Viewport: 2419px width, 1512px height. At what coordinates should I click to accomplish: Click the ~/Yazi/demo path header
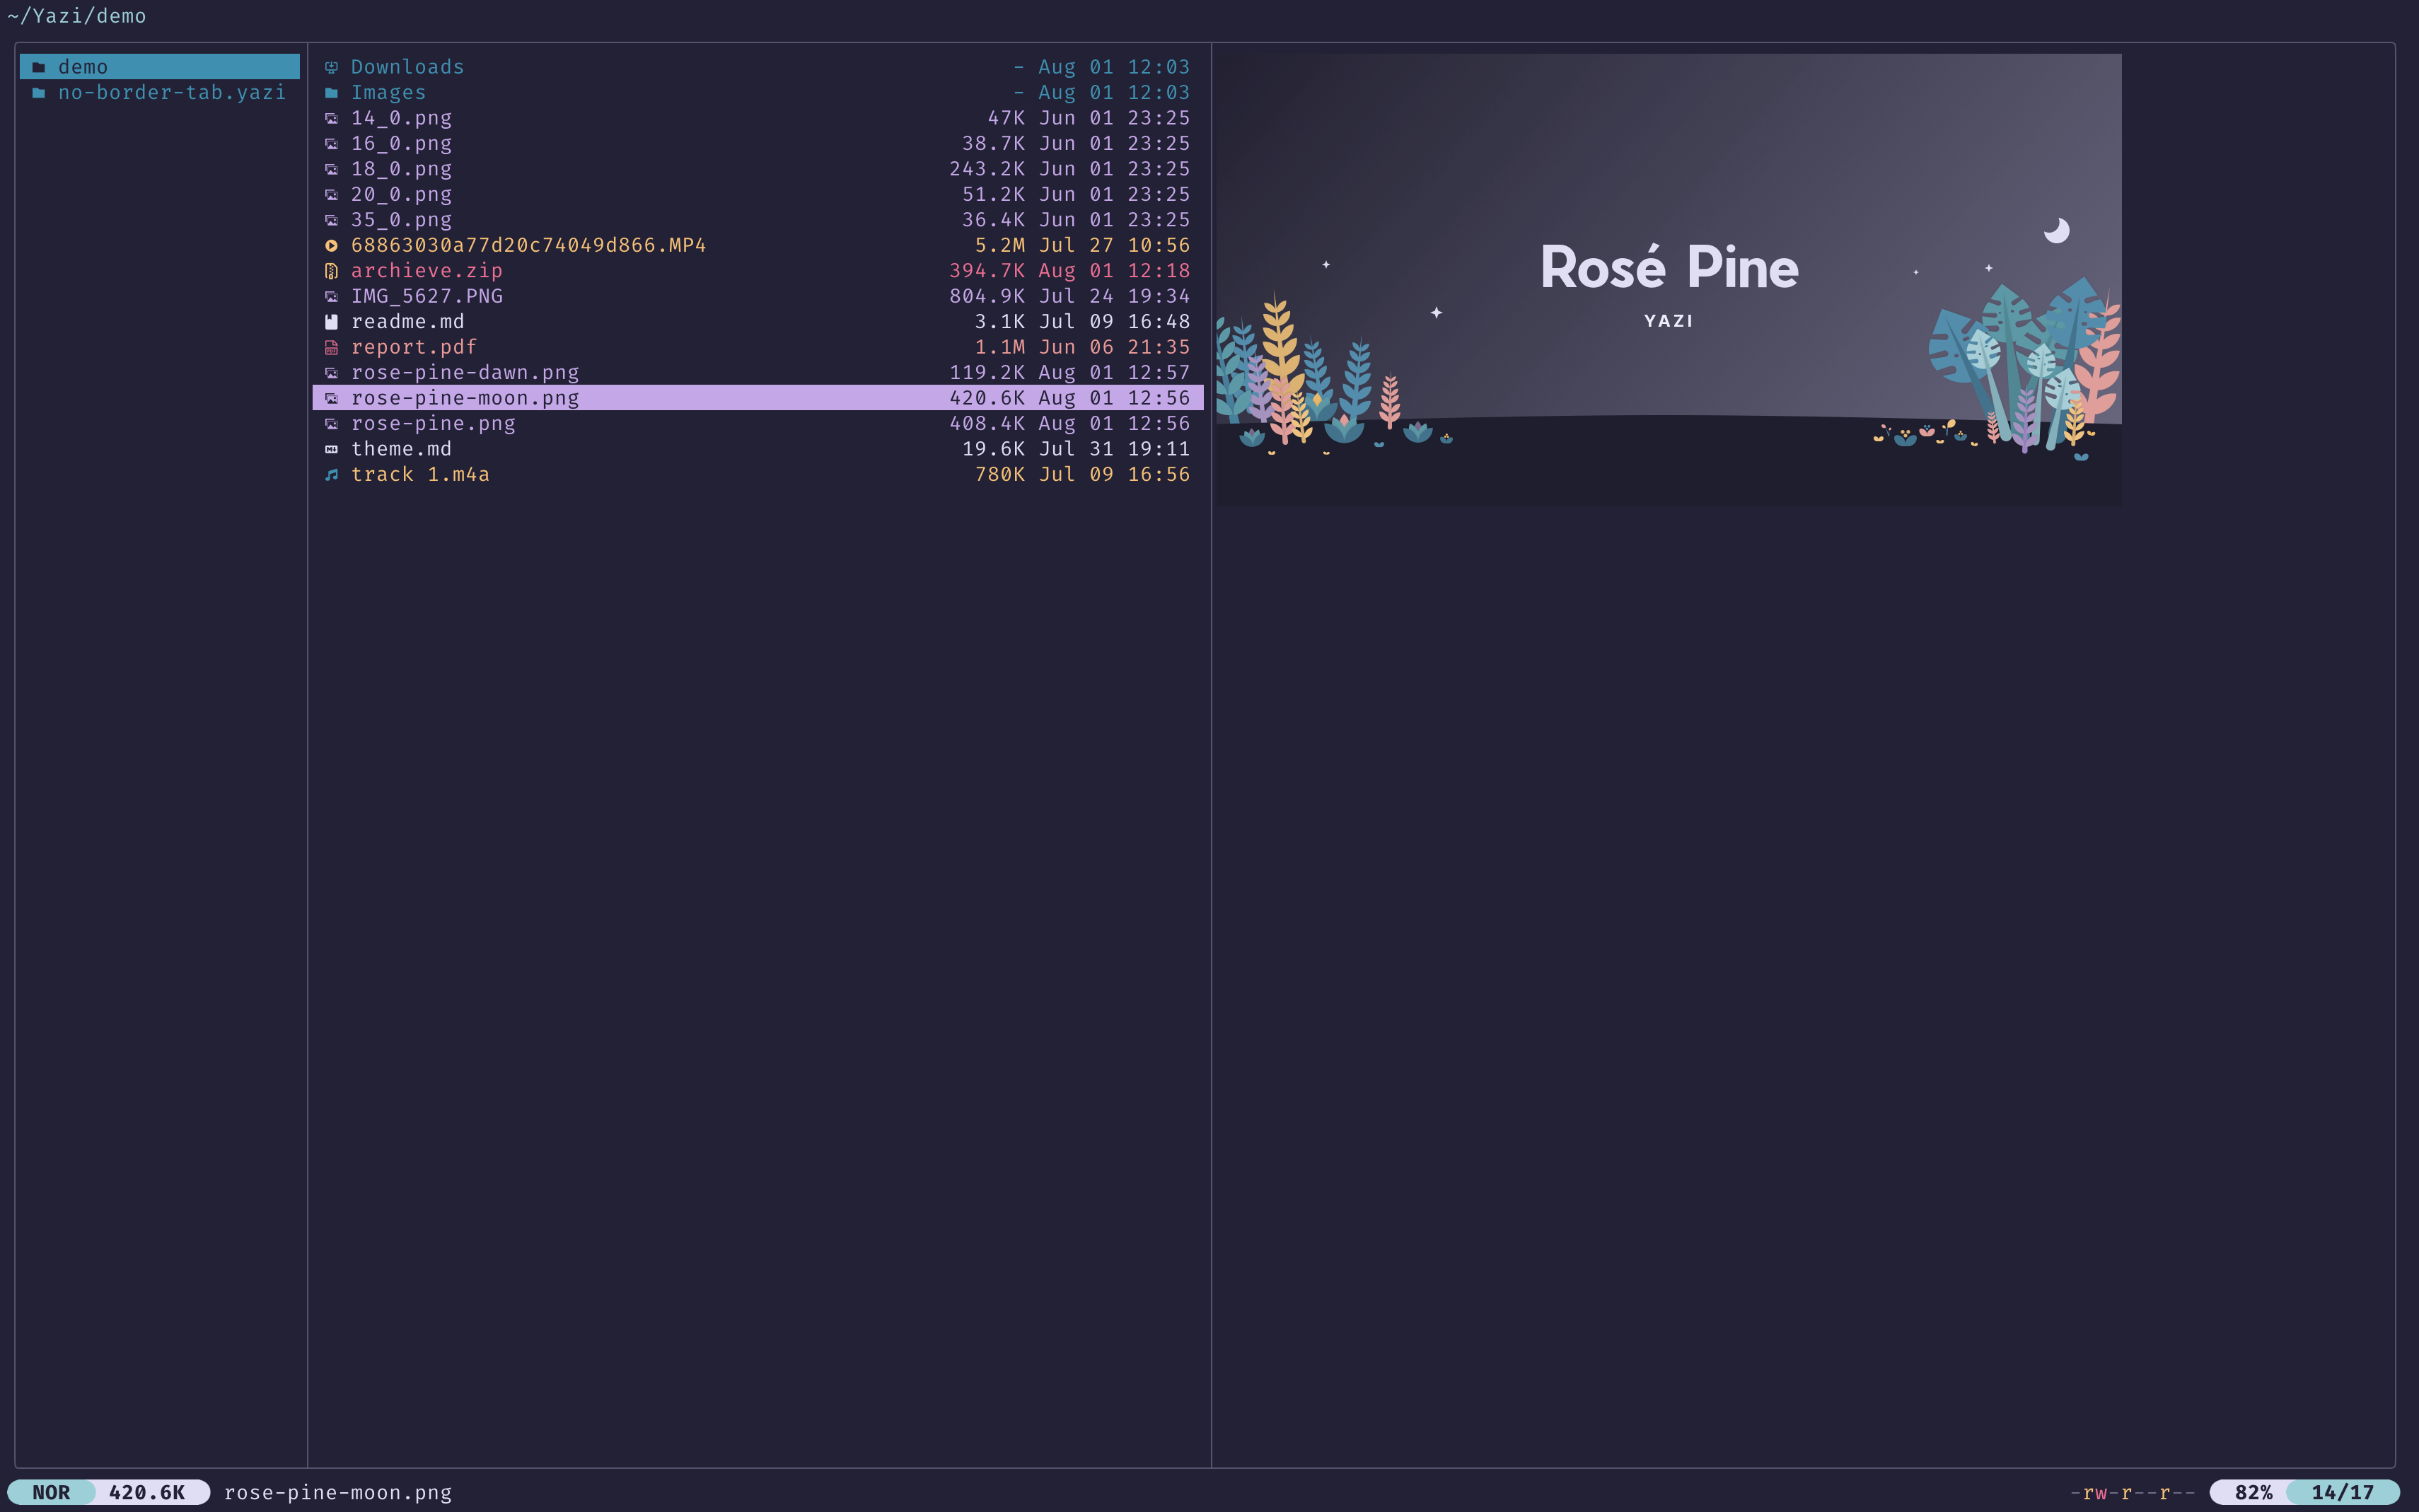77,16
